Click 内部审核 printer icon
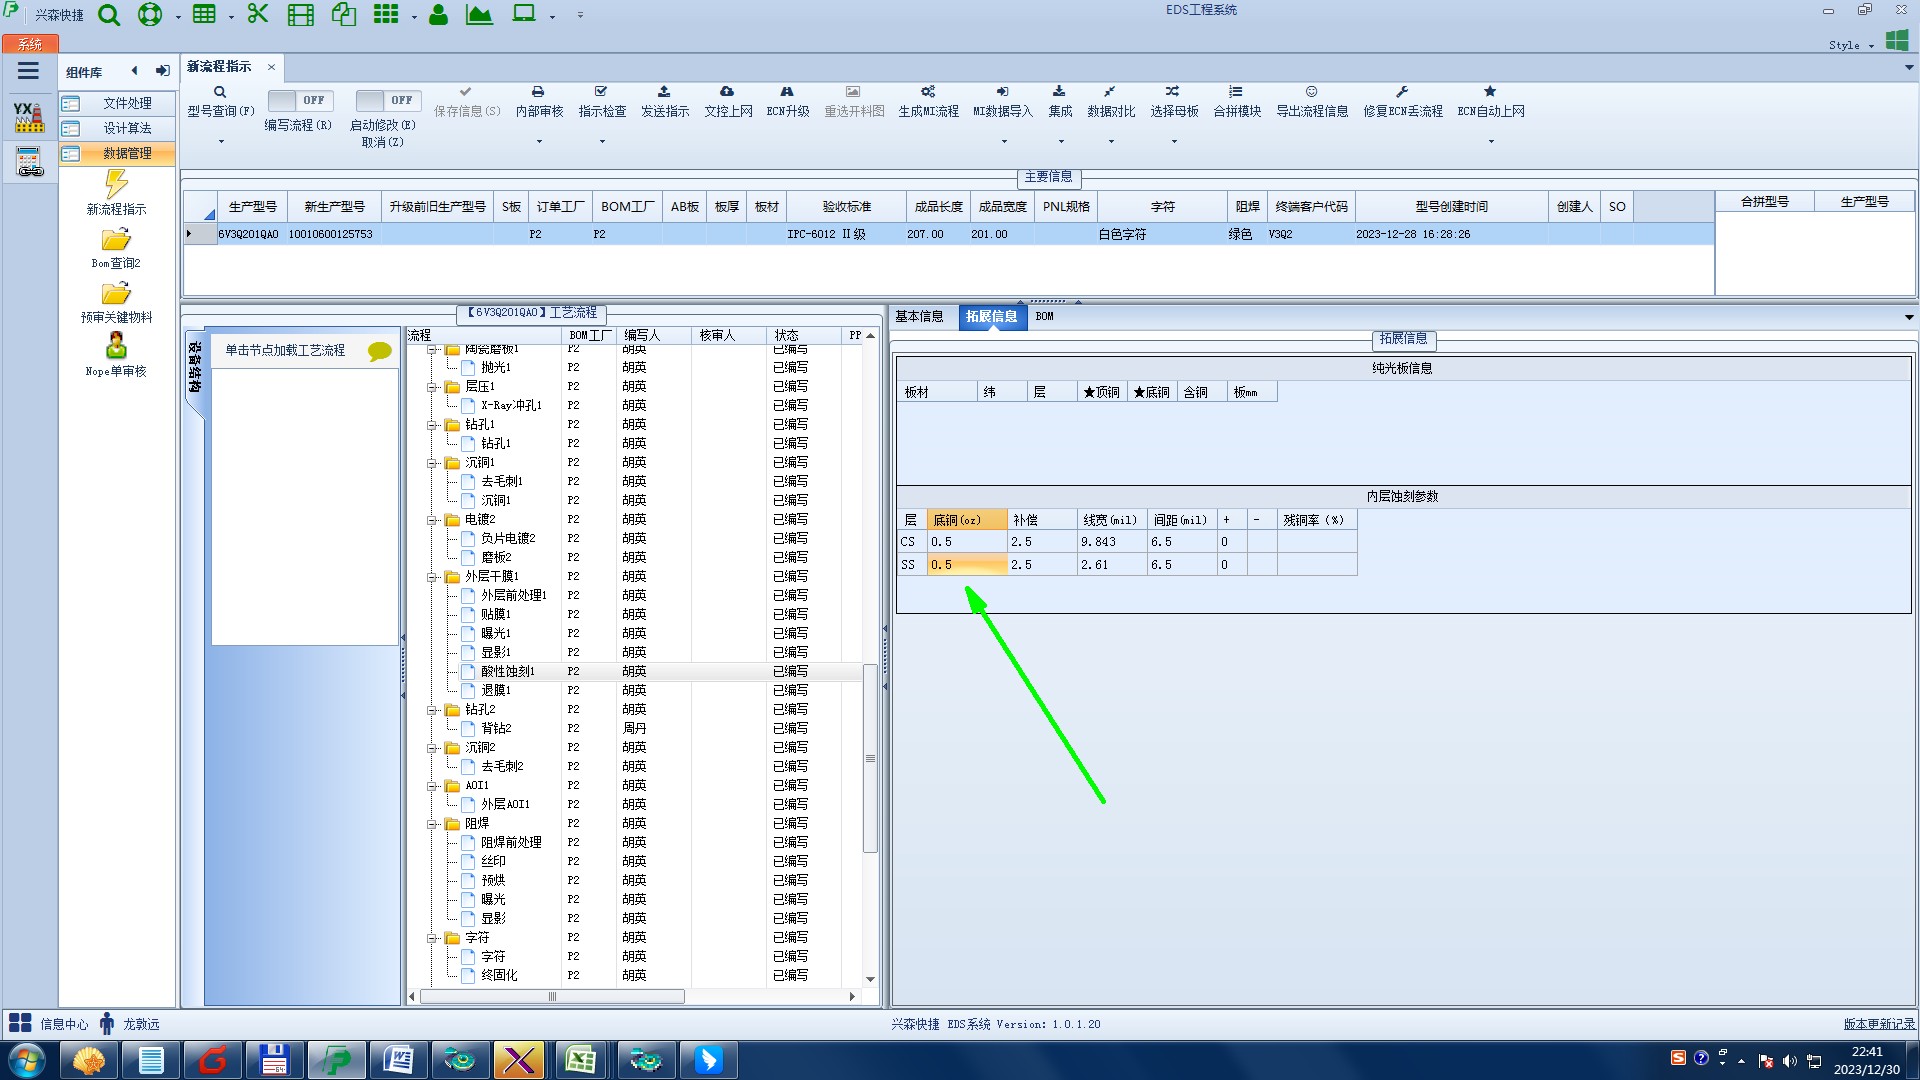 click(539, 102)
